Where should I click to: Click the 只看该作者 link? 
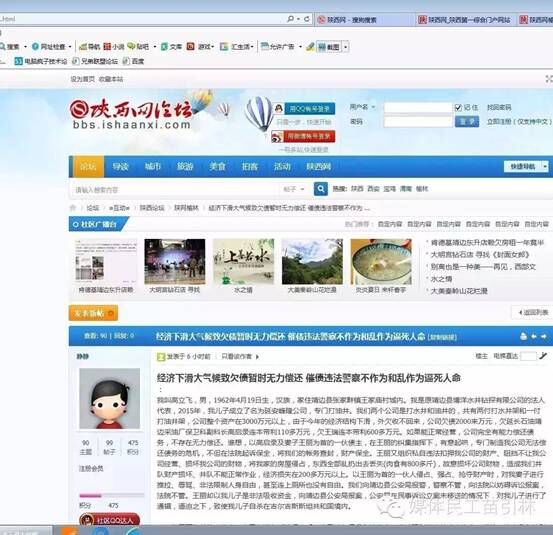point(240,357)
